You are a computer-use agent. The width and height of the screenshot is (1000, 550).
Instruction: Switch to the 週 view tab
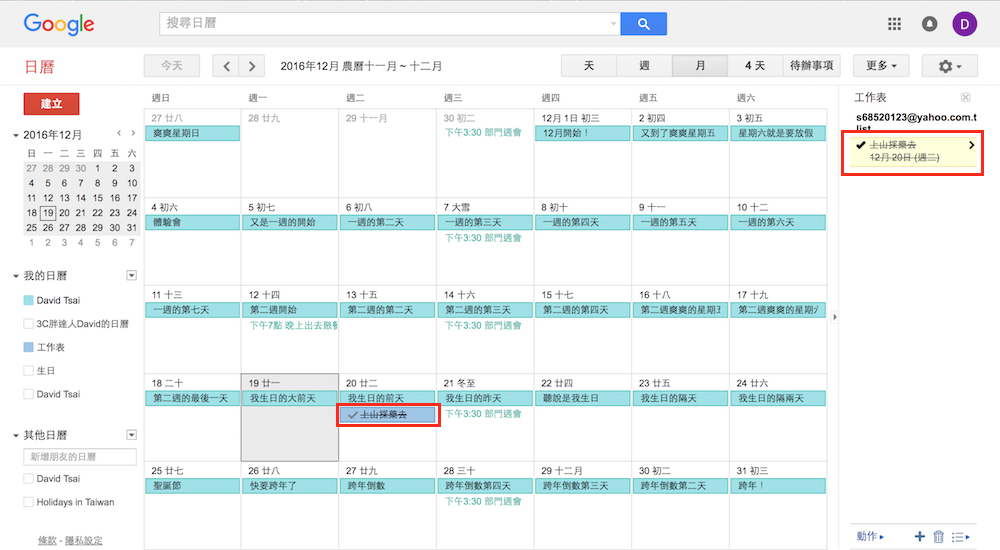point(644,66)
